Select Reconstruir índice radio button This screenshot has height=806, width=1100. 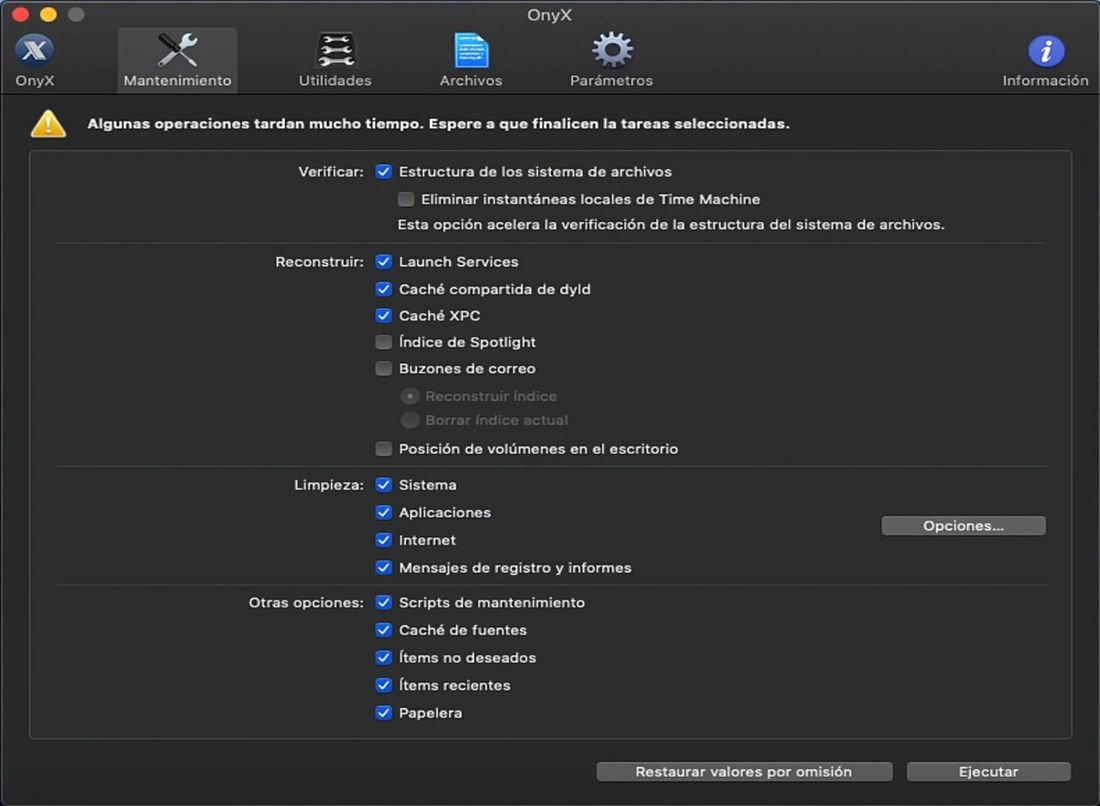[x=410, y=396]
